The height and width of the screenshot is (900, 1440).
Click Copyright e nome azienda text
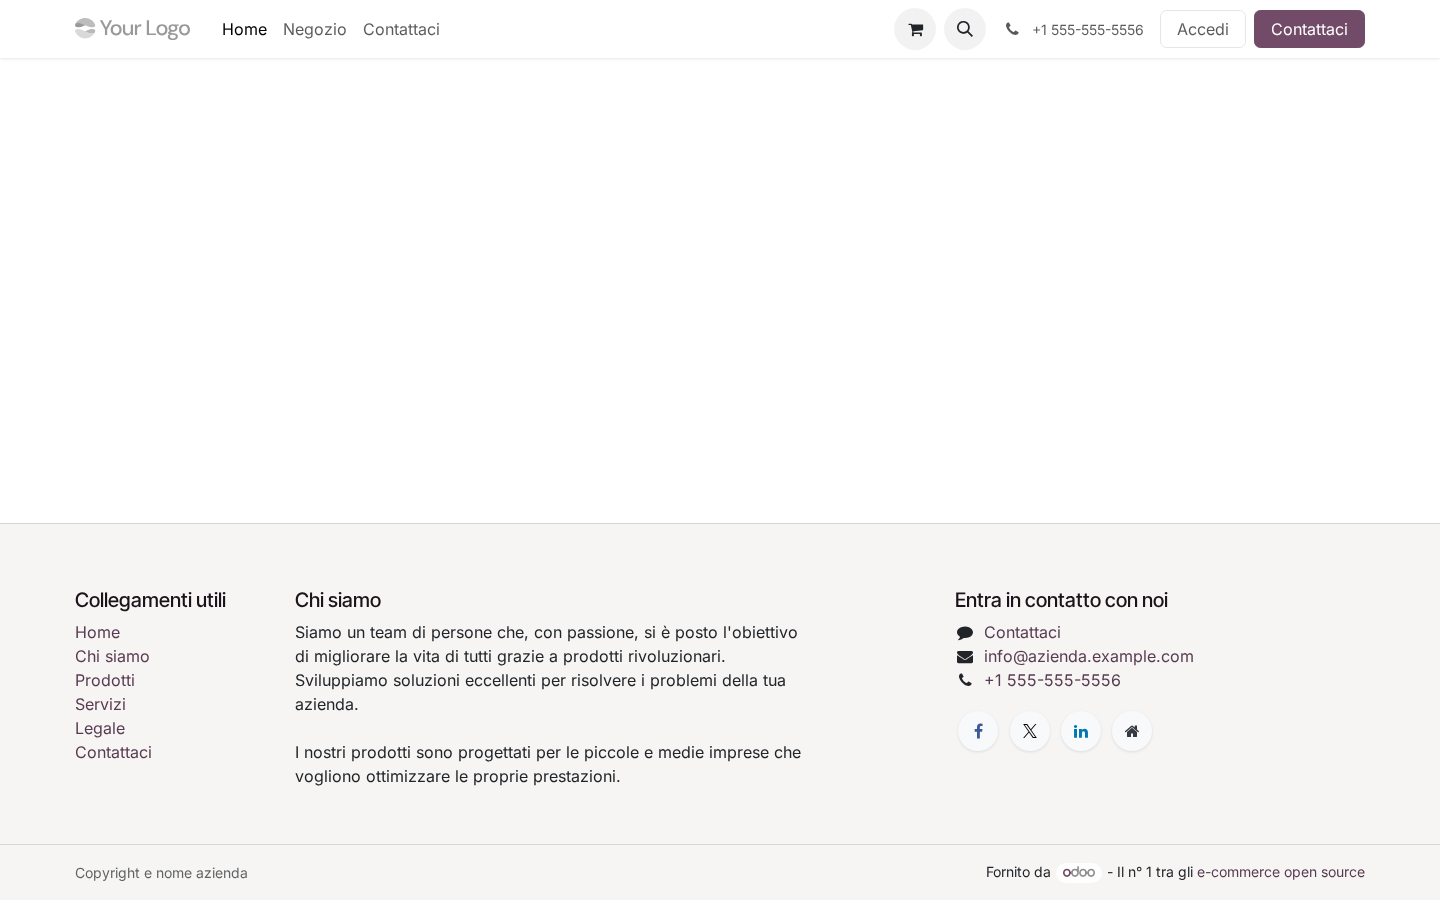click(x=161, y=873)
